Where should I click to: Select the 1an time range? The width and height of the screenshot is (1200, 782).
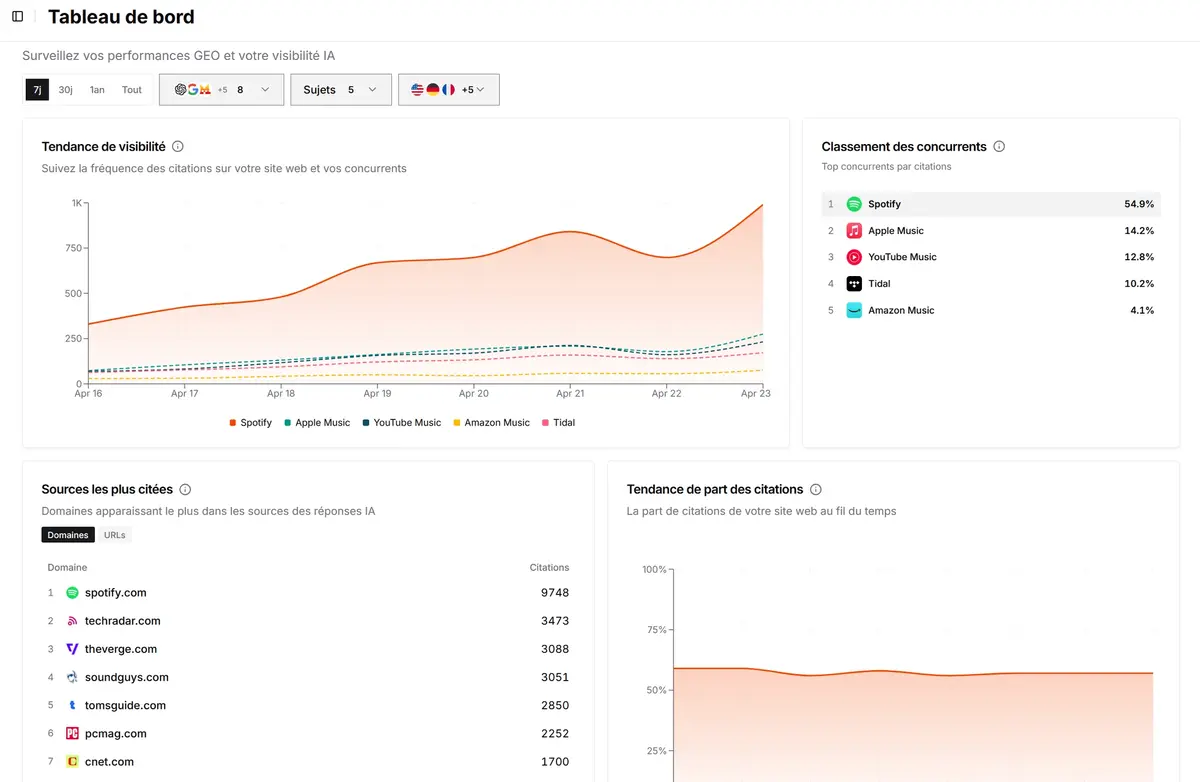point(97,90)
